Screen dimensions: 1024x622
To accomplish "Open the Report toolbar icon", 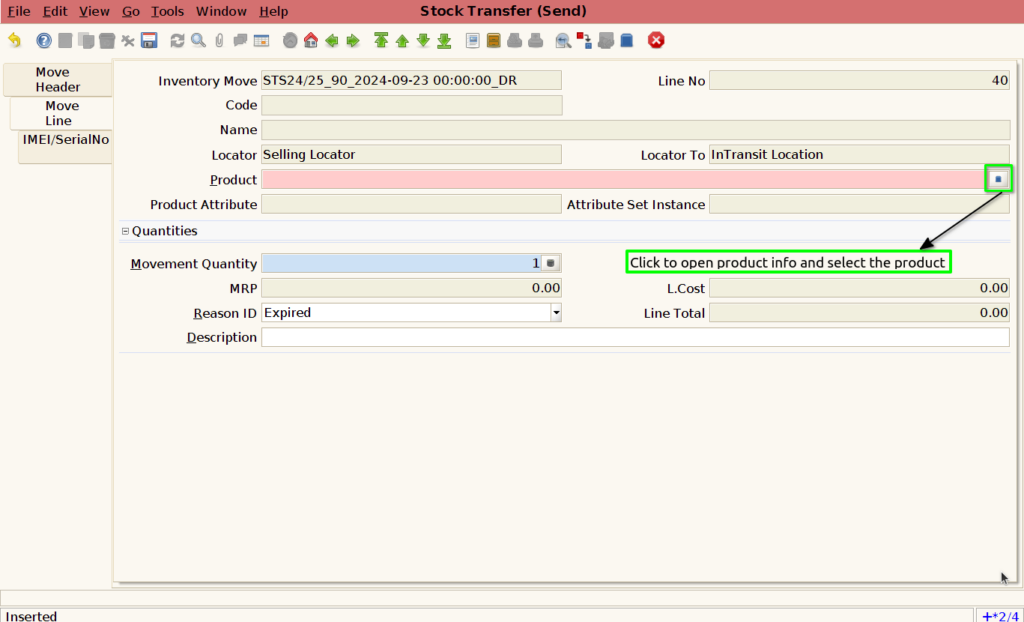I will click(x=473, y=41).
